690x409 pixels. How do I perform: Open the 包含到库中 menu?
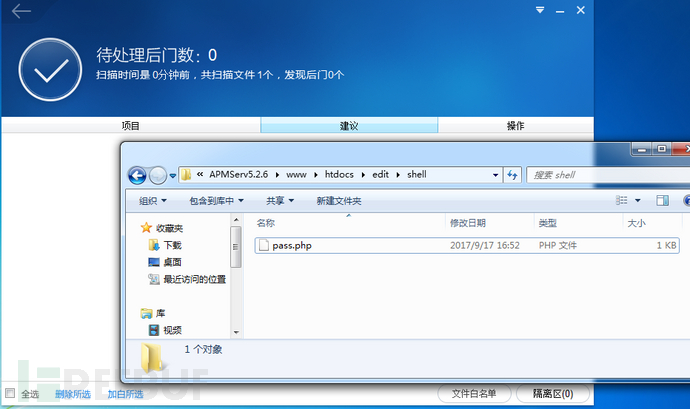click(216, 201)
